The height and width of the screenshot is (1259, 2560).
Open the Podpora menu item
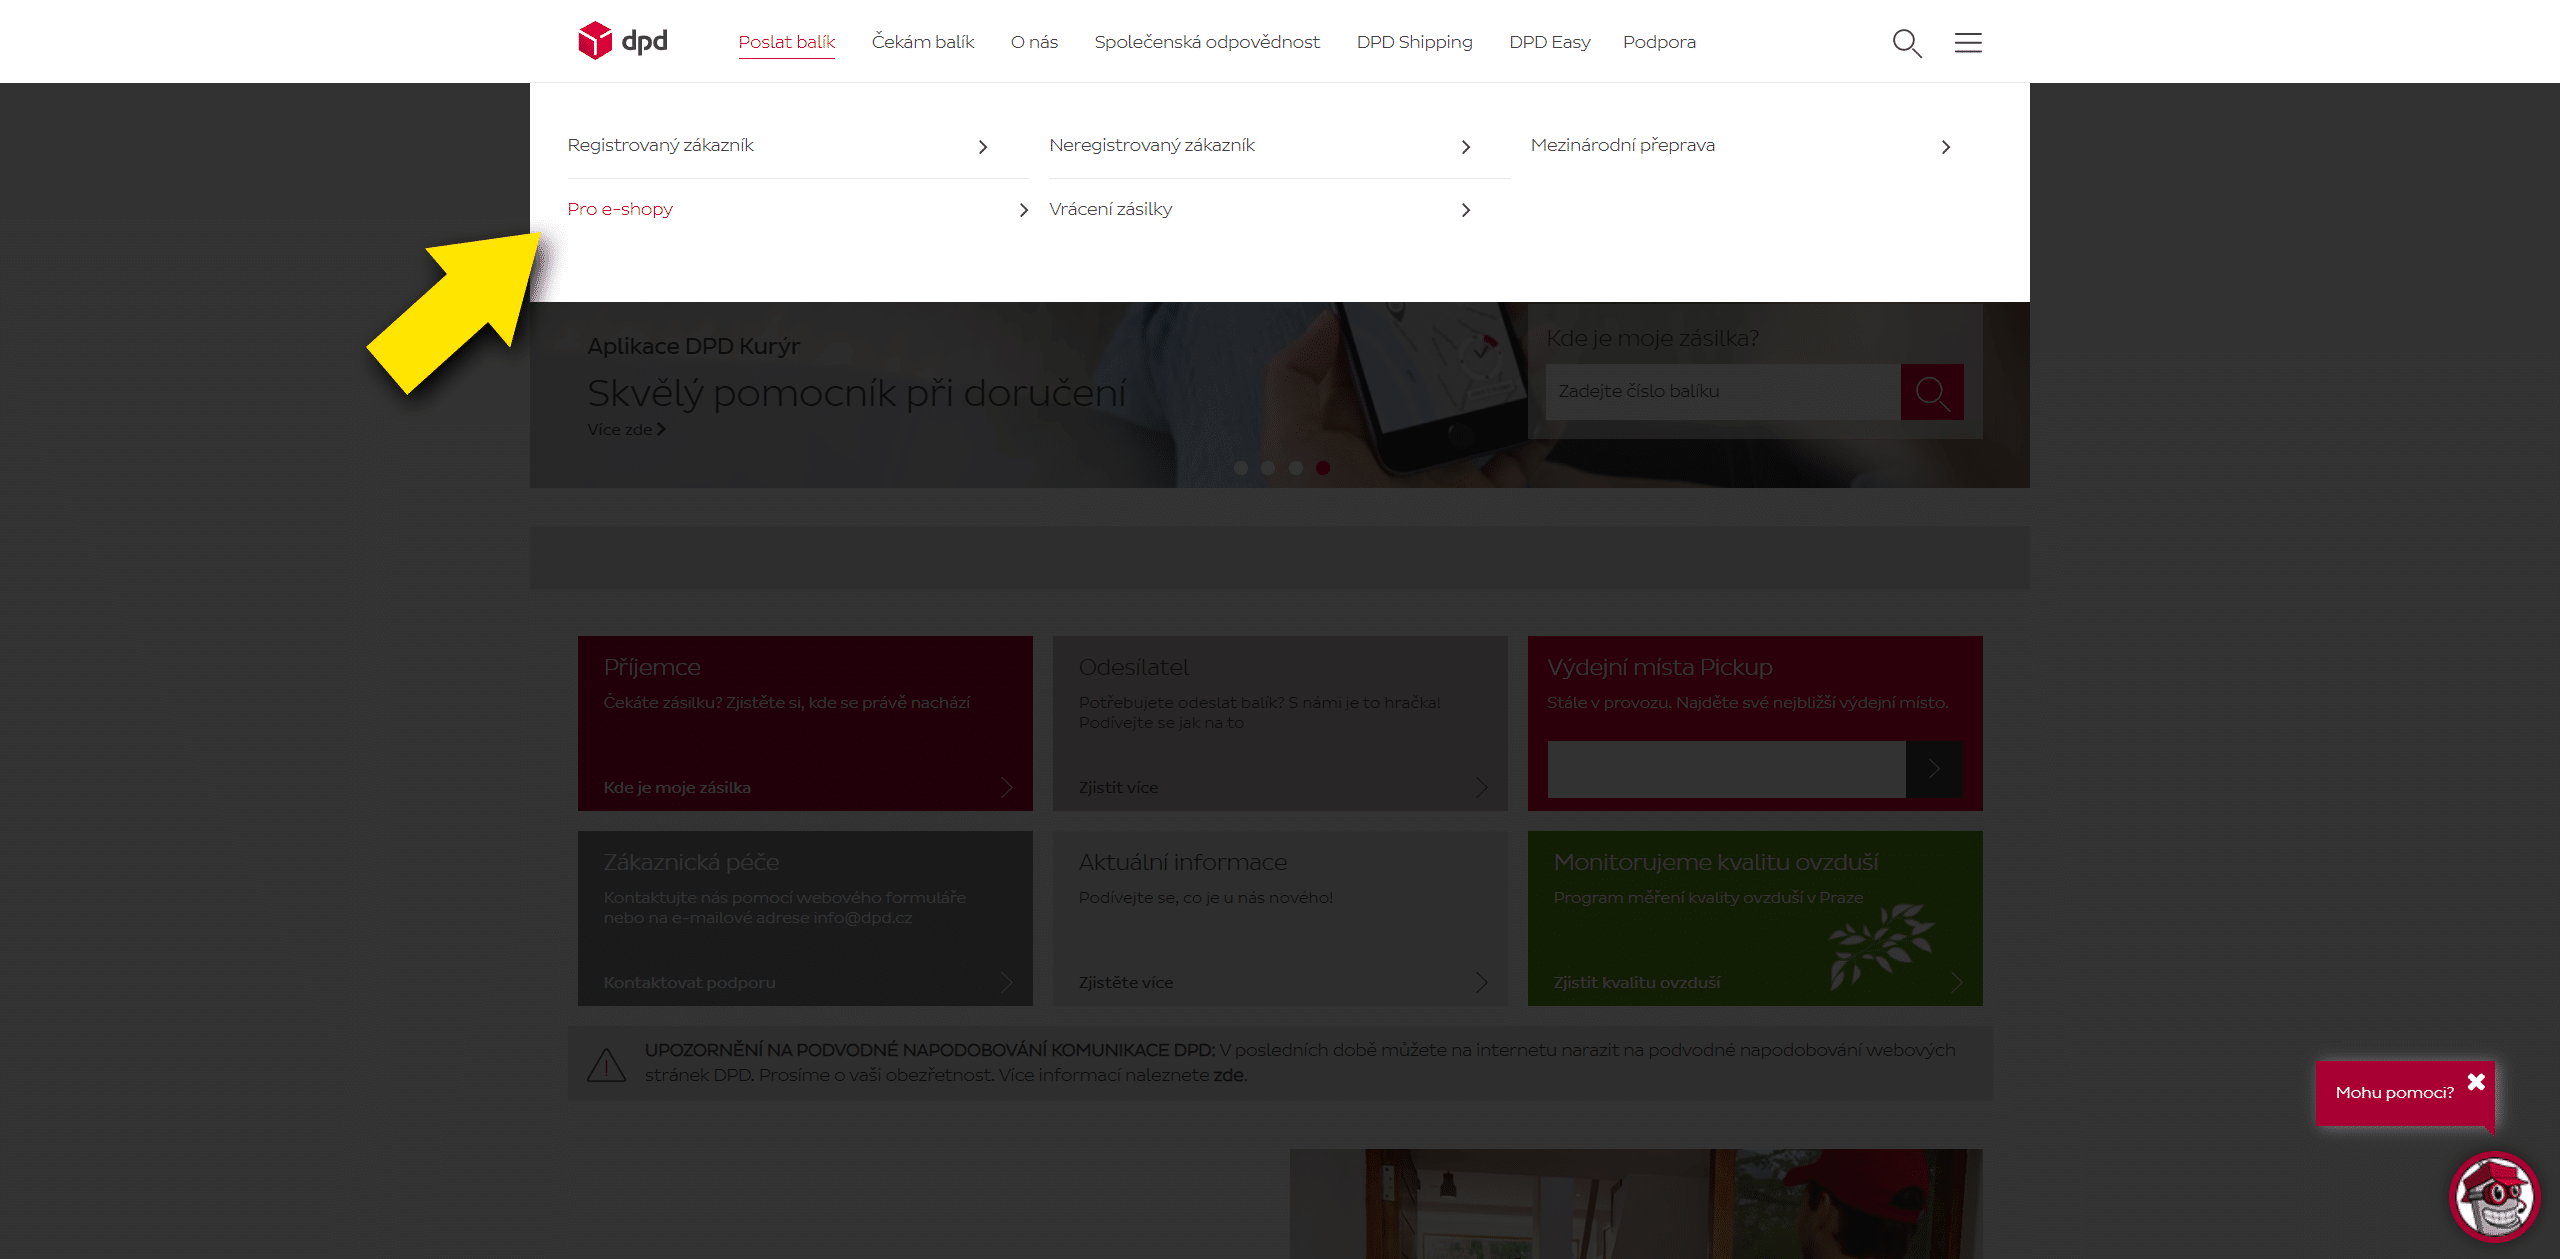click(x=1658, y=42)
